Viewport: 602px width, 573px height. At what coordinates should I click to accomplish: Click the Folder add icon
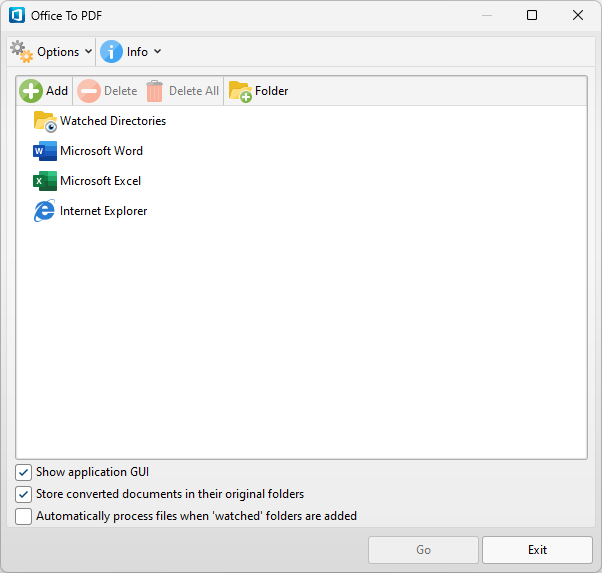(x=240, y=91)
